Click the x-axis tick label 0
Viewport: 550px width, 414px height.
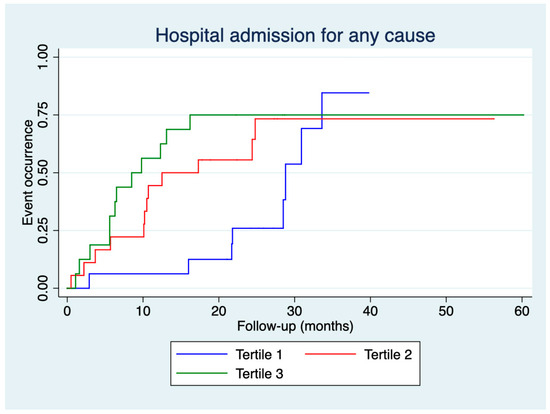coord(67,311)
